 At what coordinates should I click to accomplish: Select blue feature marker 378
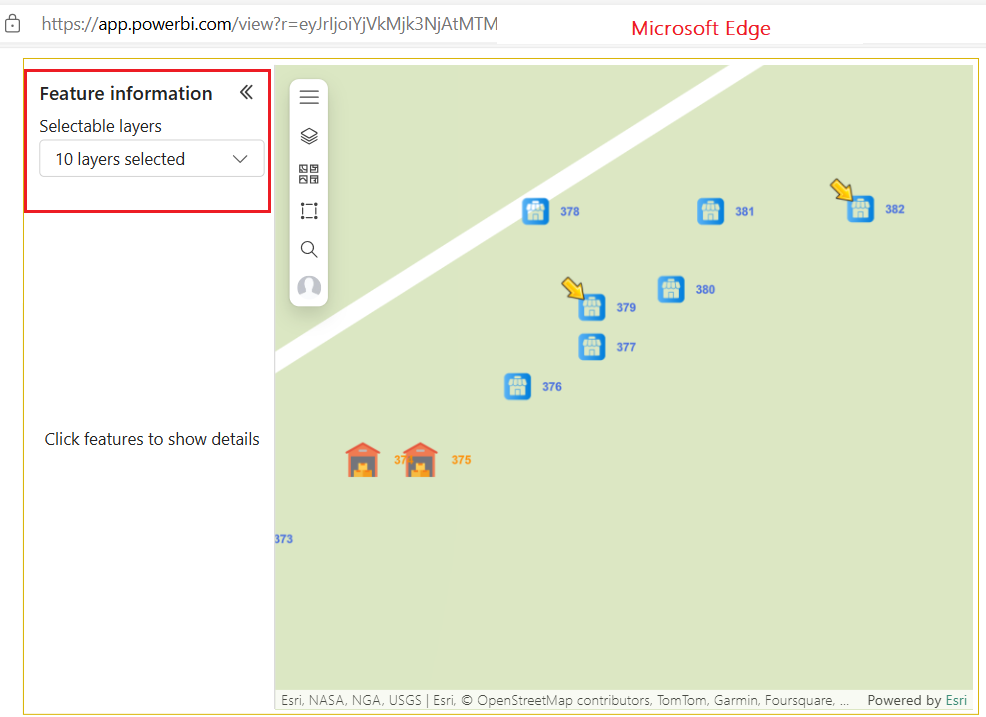coord(536,211)
